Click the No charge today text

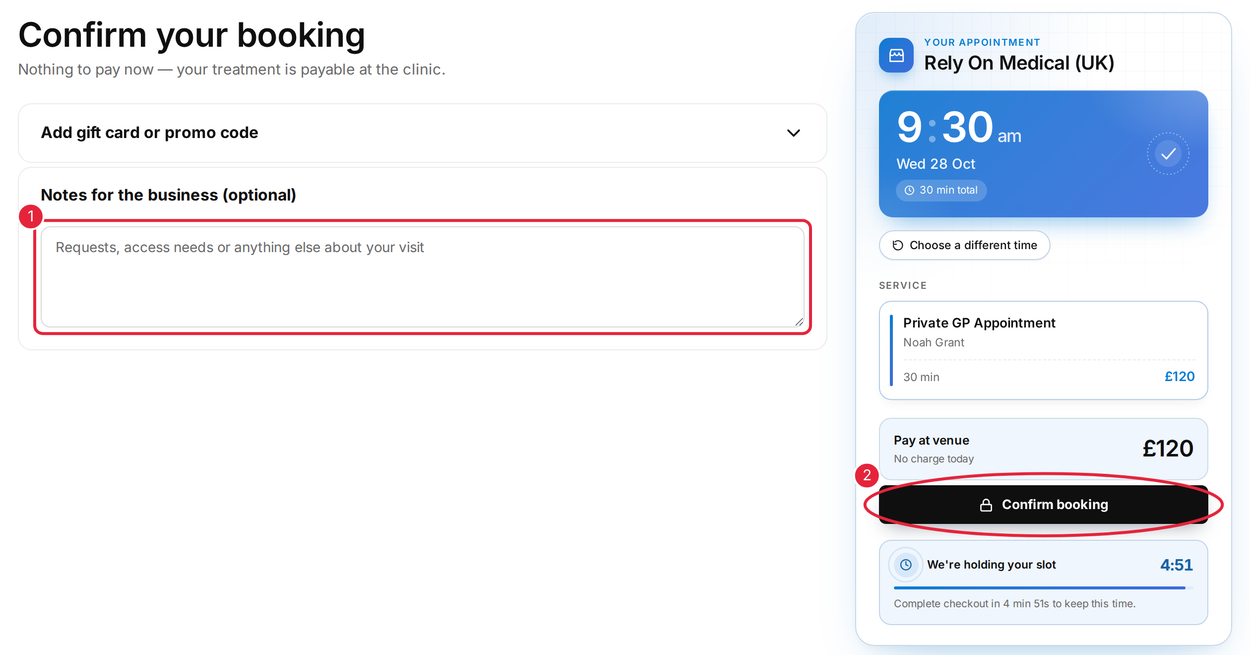pos(934,459)
